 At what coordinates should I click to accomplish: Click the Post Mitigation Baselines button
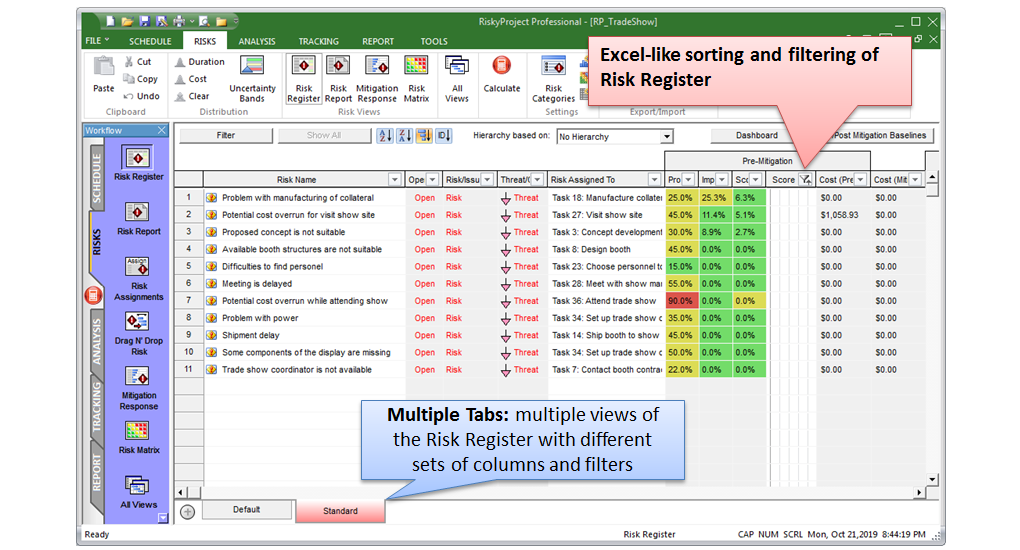tap(879, 135)
